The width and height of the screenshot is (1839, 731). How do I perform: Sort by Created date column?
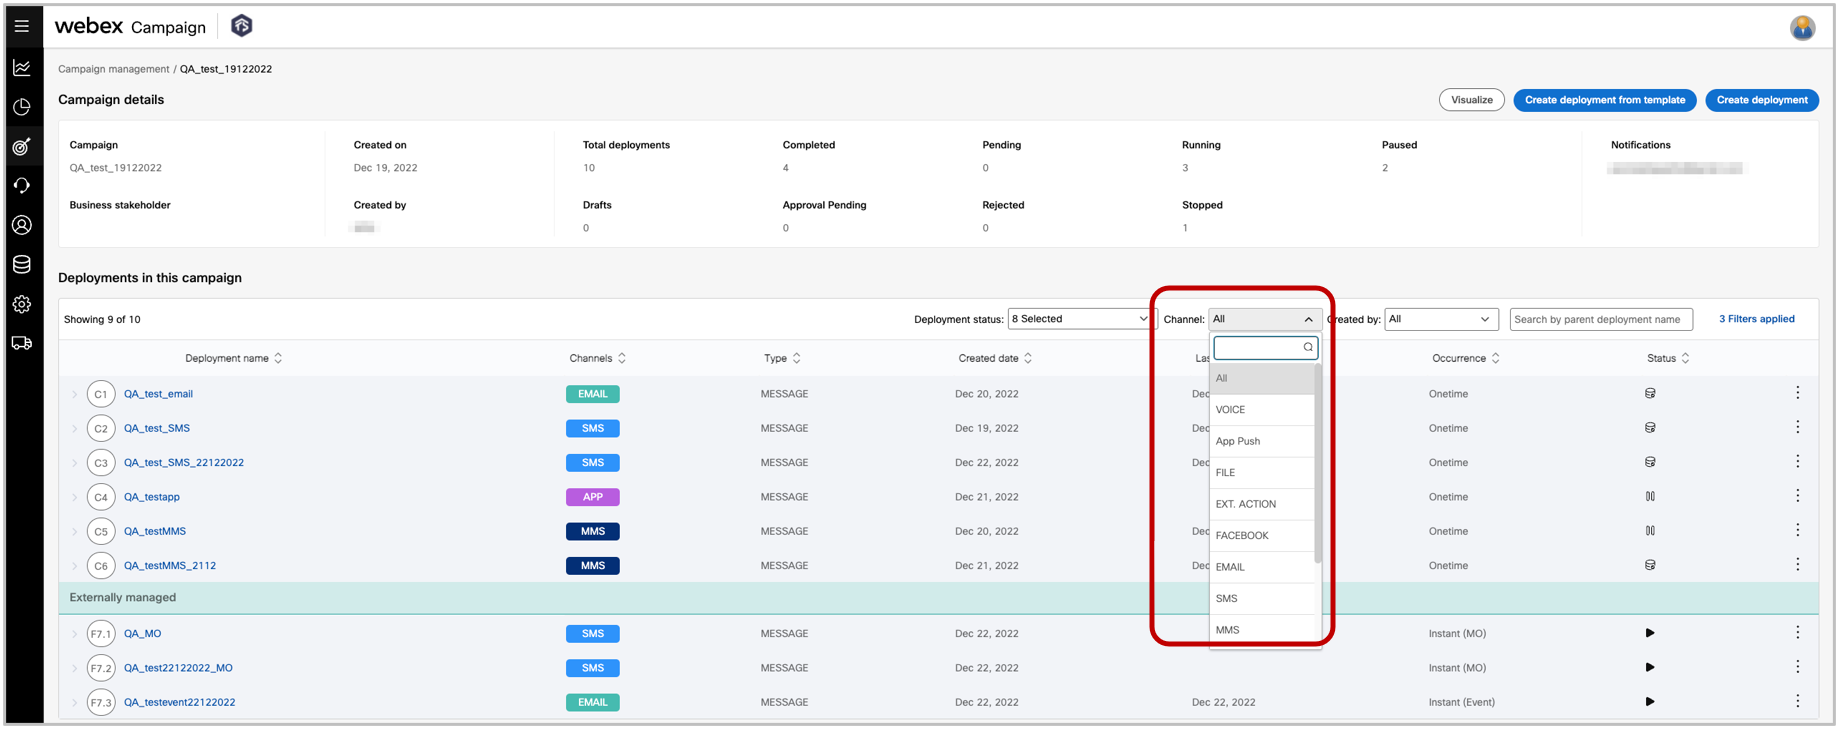(x=1028, y=358)
